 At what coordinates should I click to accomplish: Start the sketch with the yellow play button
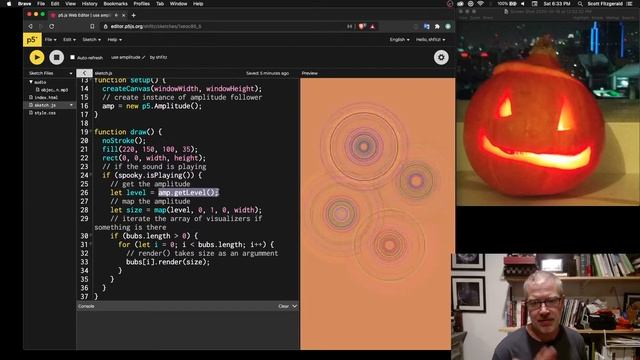click(x=37, y=57)
